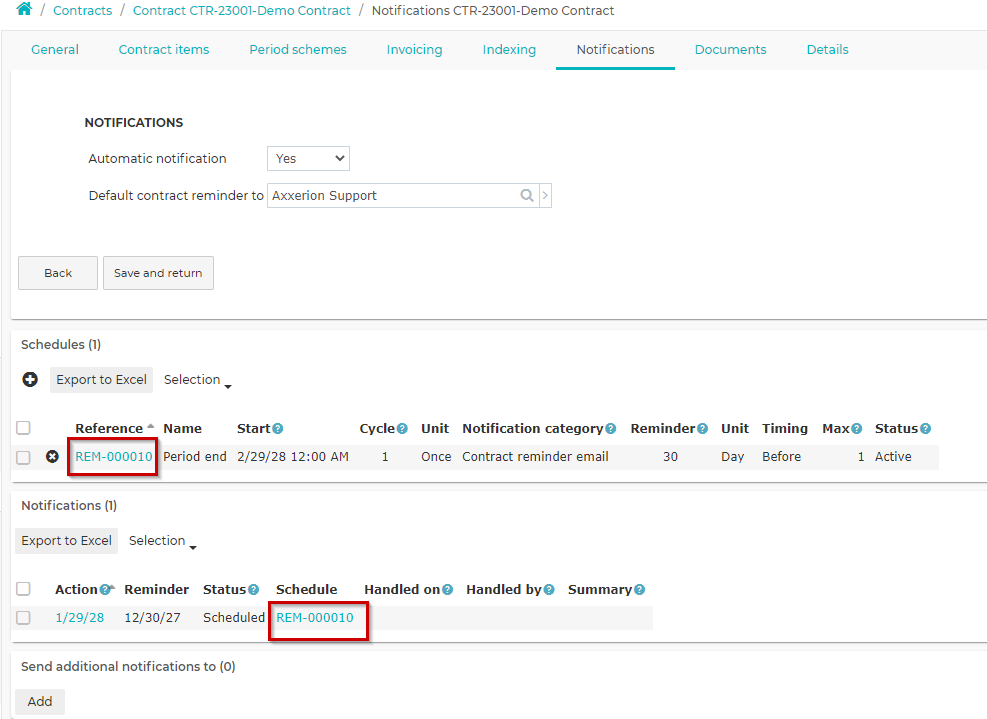Go to the Period schemes tab
This screenshot has height=719, width=987.
(298, 50)
